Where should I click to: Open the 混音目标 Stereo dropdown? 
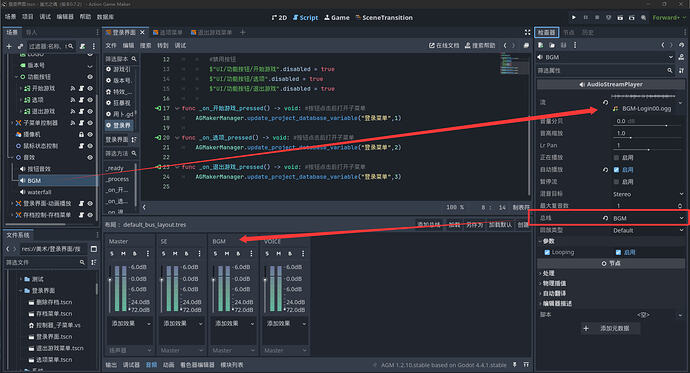[x=648, y=194]
